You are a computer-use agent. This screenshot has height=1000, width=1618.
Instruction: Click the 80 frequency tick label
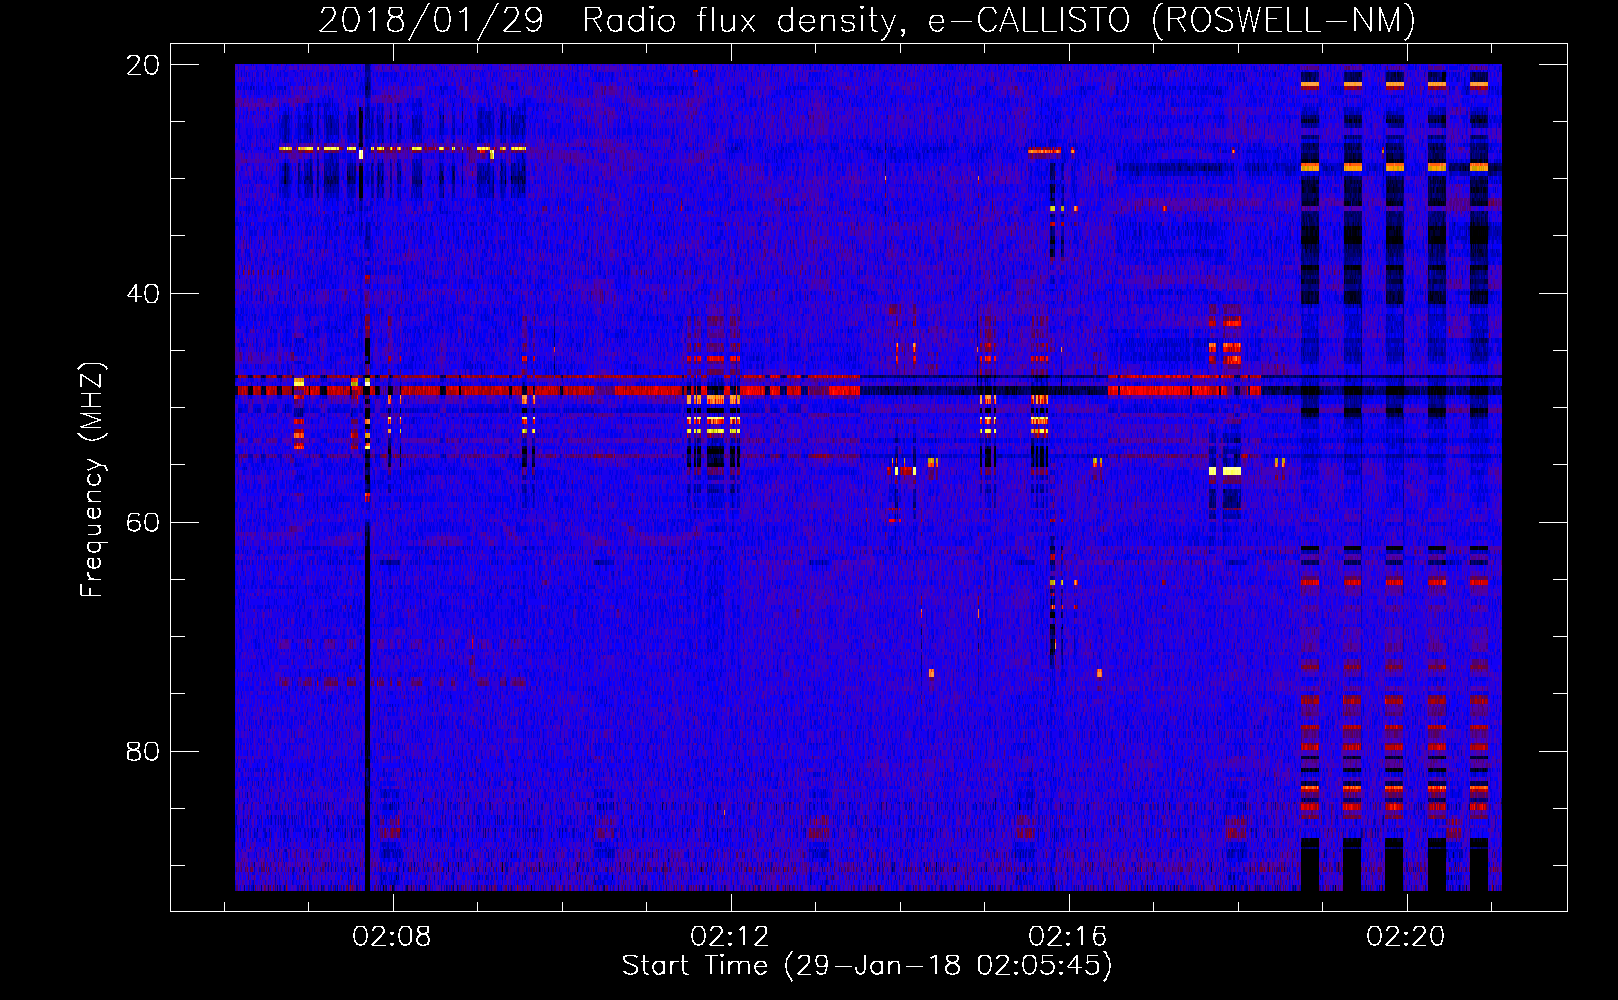(x=143, y=751)
